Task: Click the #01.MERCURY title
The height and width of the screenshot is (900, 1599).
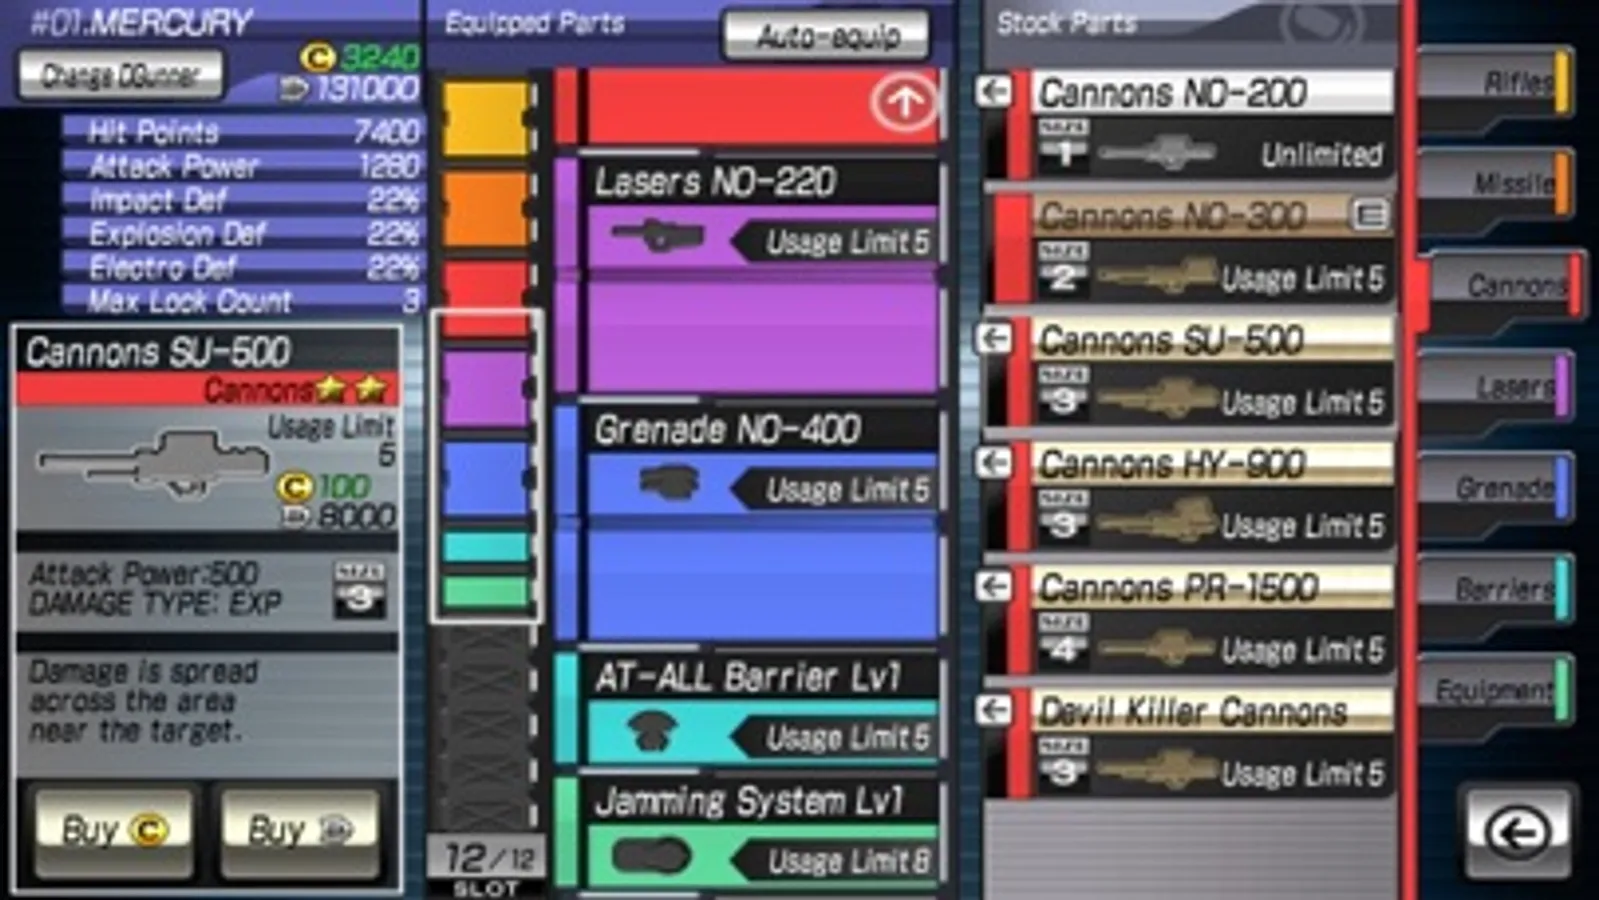Action: point(141,22)
